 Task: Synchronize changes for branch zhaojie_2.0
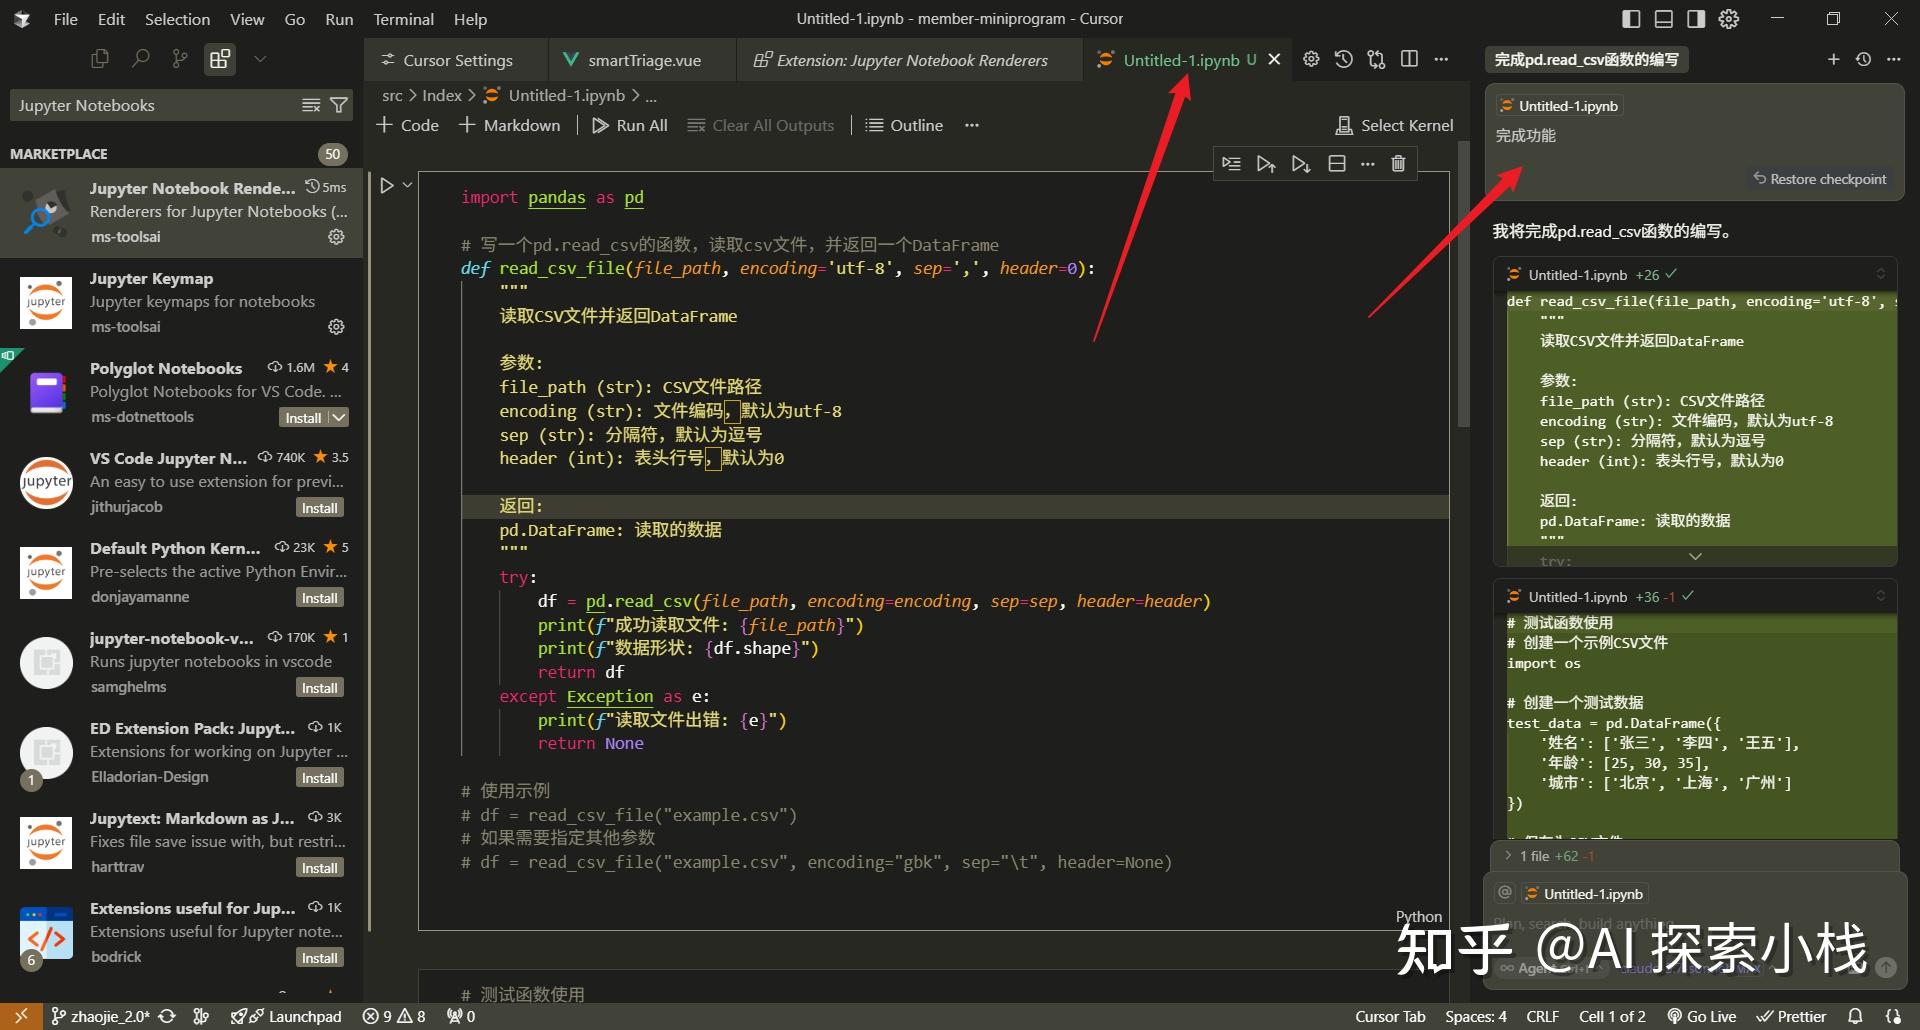coord(167,1016)
